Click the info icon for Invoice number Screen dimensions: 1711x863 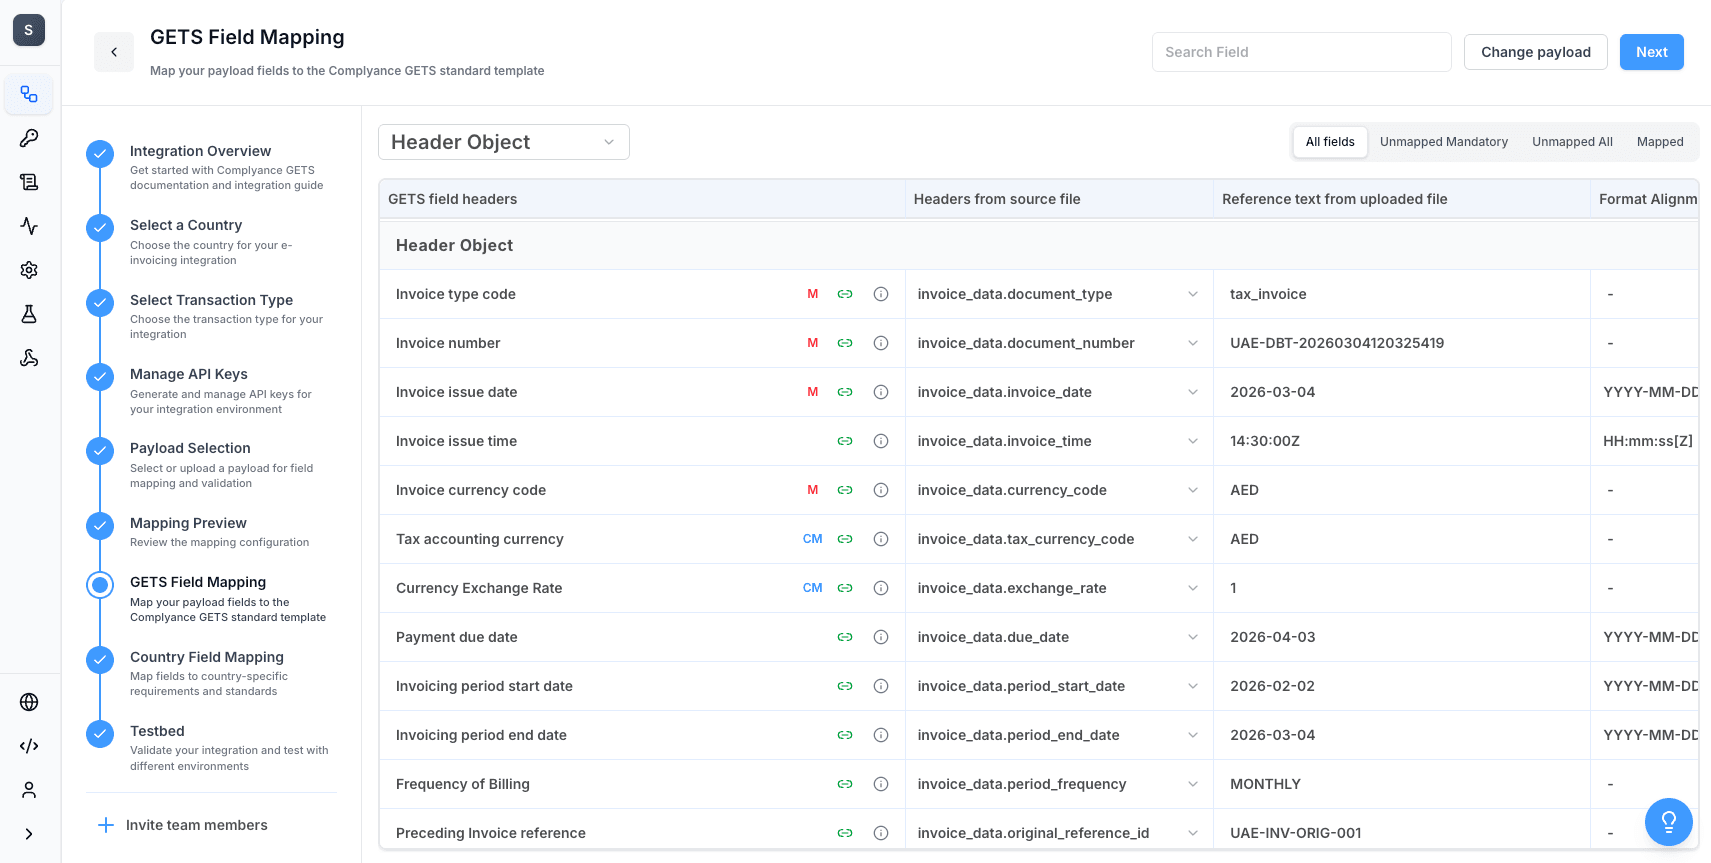pos(881,343)
